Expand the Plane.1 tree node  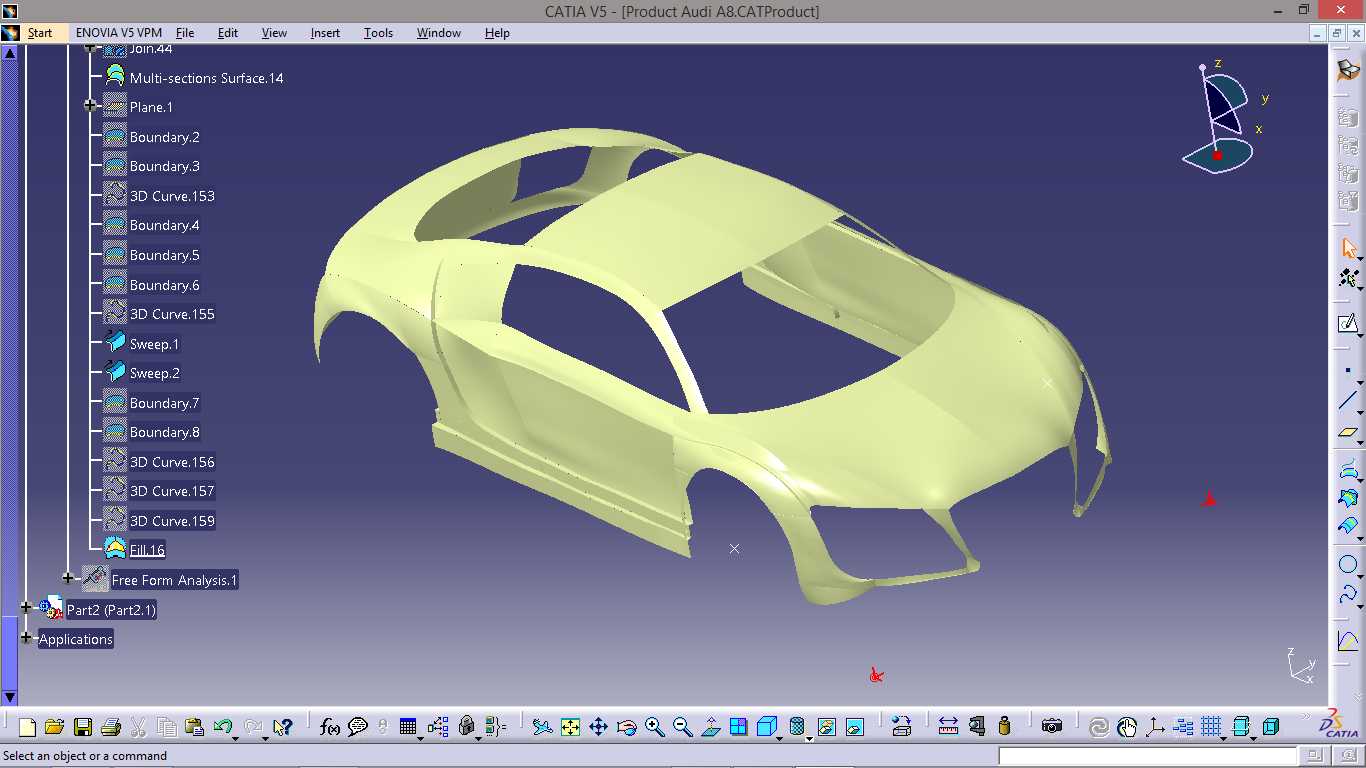(x=90, y=105)
